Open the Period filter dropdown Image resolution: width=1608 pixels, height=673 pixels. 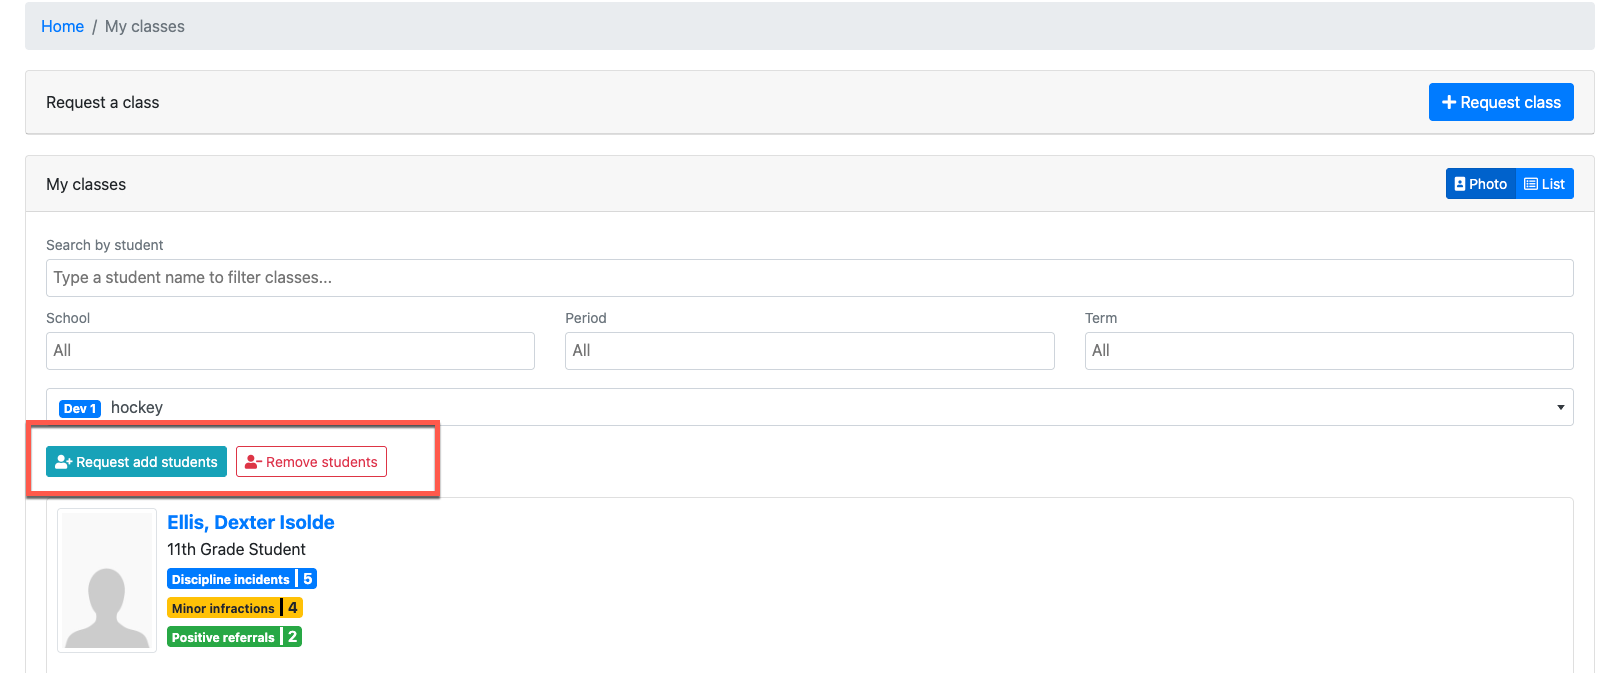809,351
